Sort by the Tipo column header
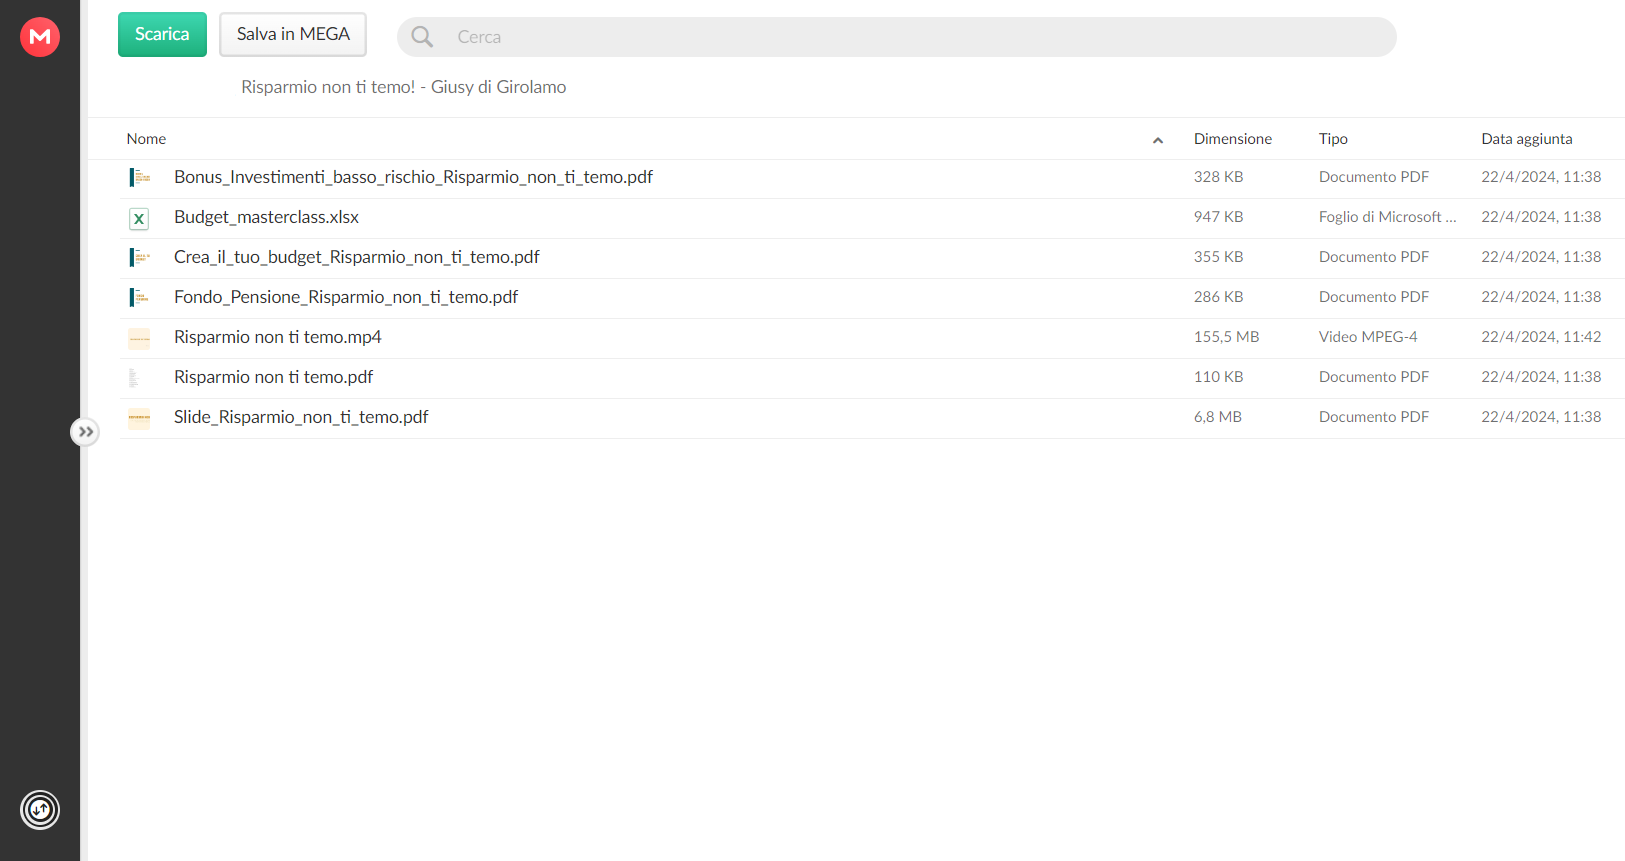This screenshot has height=861, width=1625. coord(1333,139)
